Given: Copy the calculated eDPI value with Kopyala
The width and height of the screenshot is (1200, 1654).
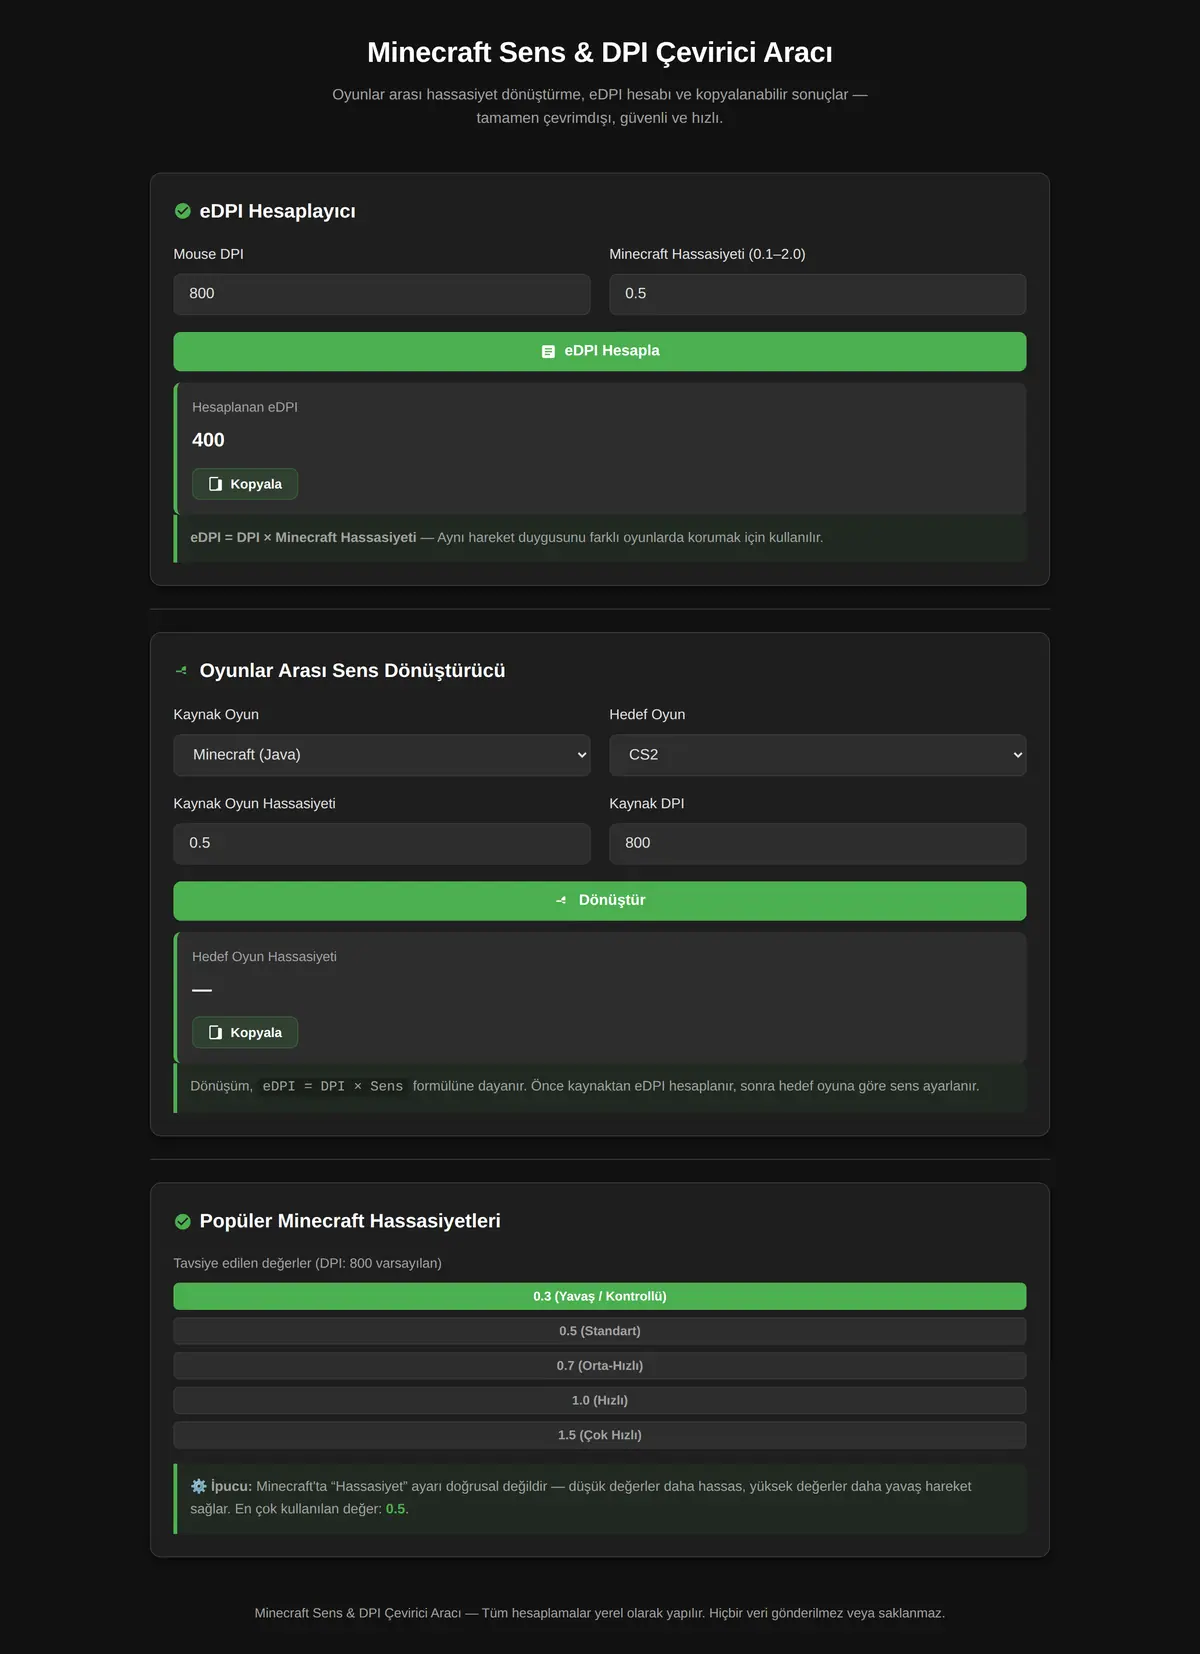Looking at the screenshot, I should pos(245,484).
